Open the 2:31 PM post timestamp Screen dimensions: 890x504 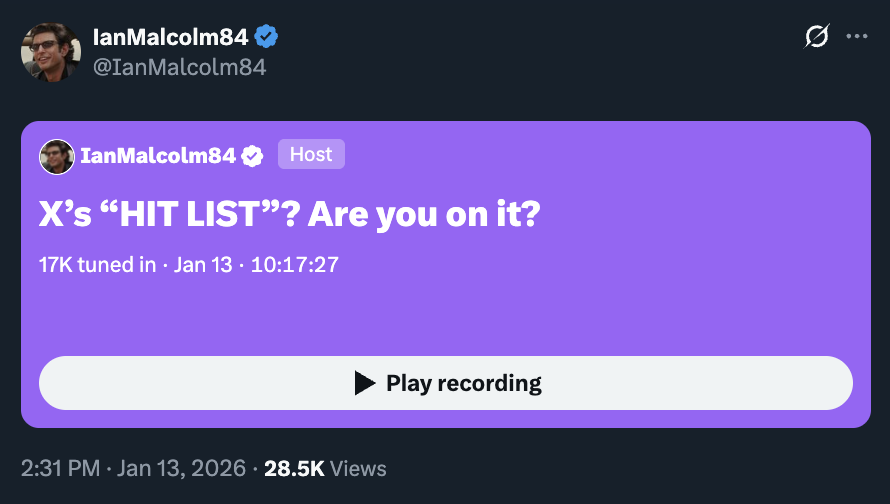62,467
